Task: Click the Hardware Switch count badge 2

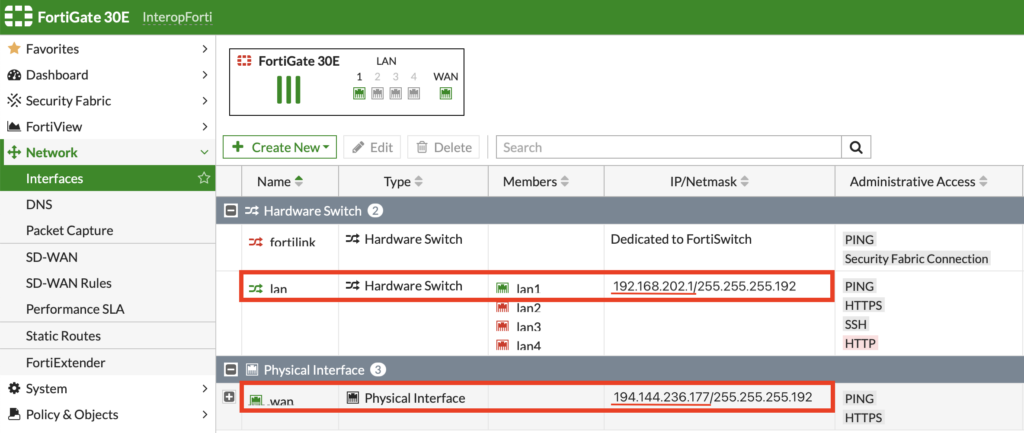Action: (x=375, y=210)
